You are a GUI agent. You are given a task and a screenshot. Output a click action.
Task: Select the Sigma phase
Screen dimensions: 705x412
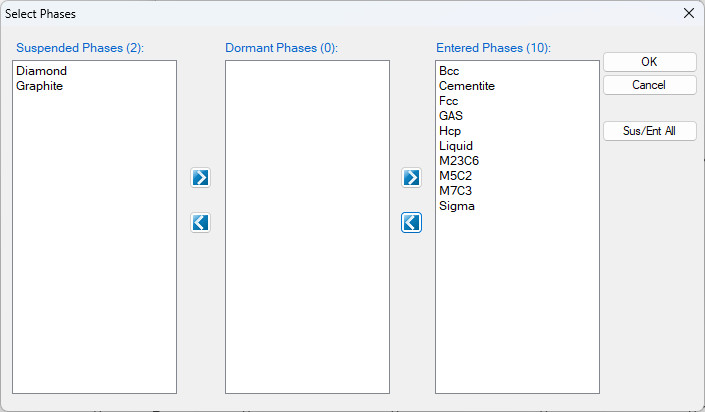tap(457, 206)
